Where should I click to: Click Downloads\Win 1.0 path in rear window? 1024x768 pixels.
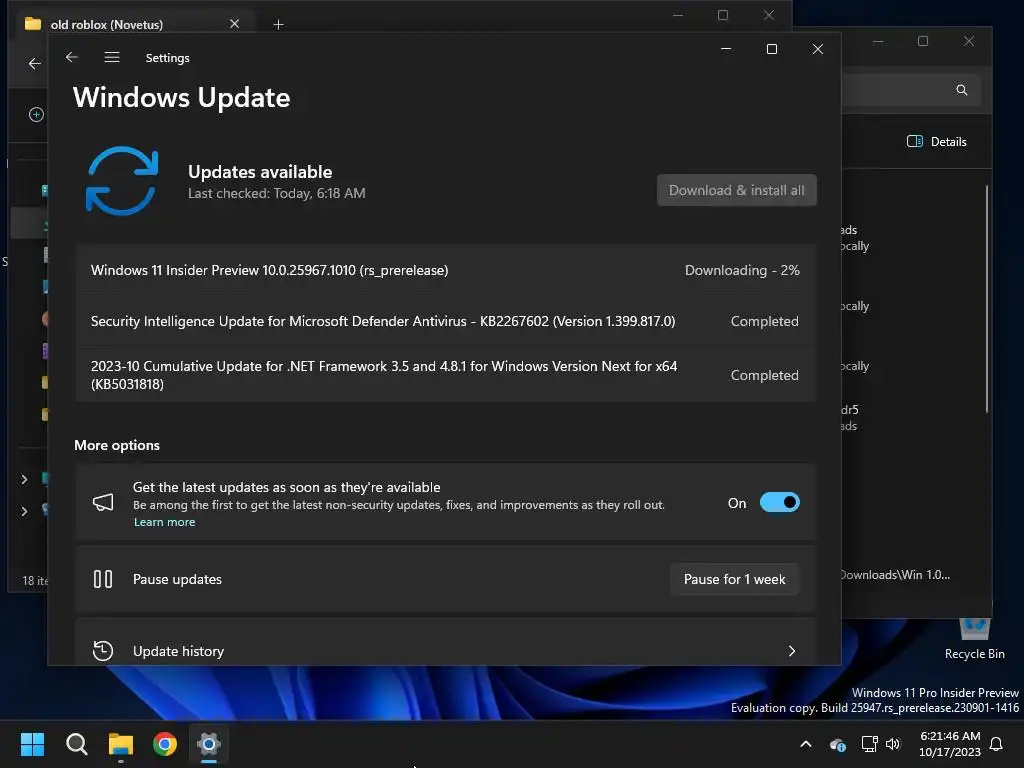pyautogui.click(x=895, y=575)
